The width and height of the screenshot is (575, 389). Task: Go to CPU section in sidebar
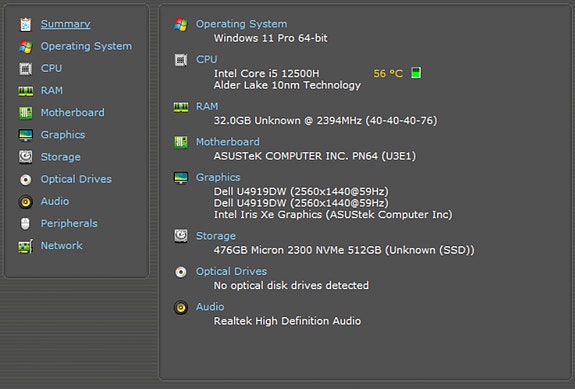[51, 68]
